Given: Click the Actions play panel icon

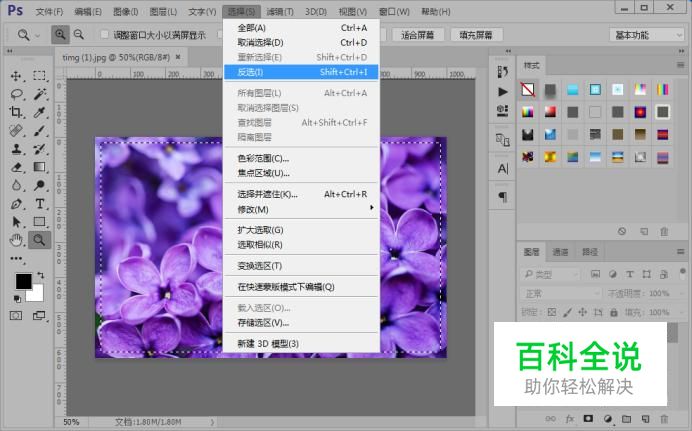Looking at the screenshot, I should 503,92.
